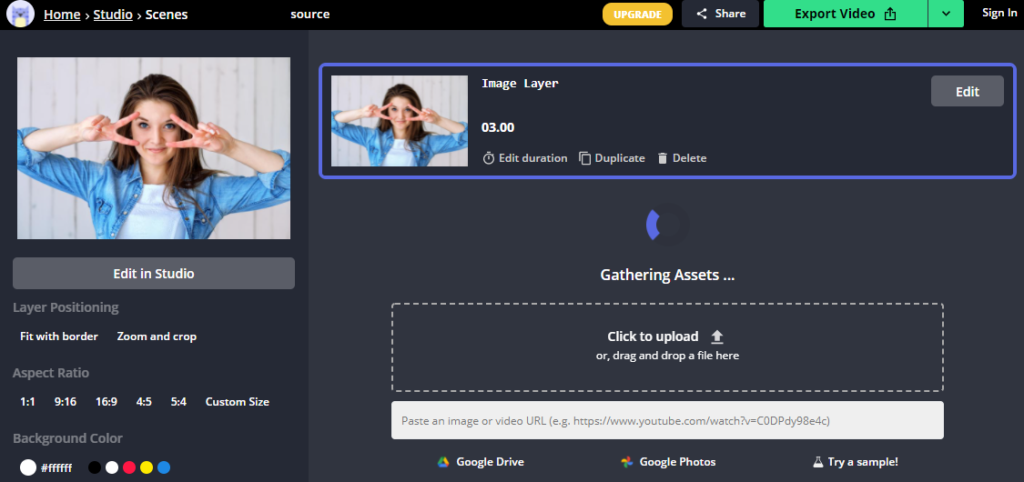Viewport: 1024px width, 482px height.
Task: Click the flask icon by Try a sample
Action: coord(818,462)
